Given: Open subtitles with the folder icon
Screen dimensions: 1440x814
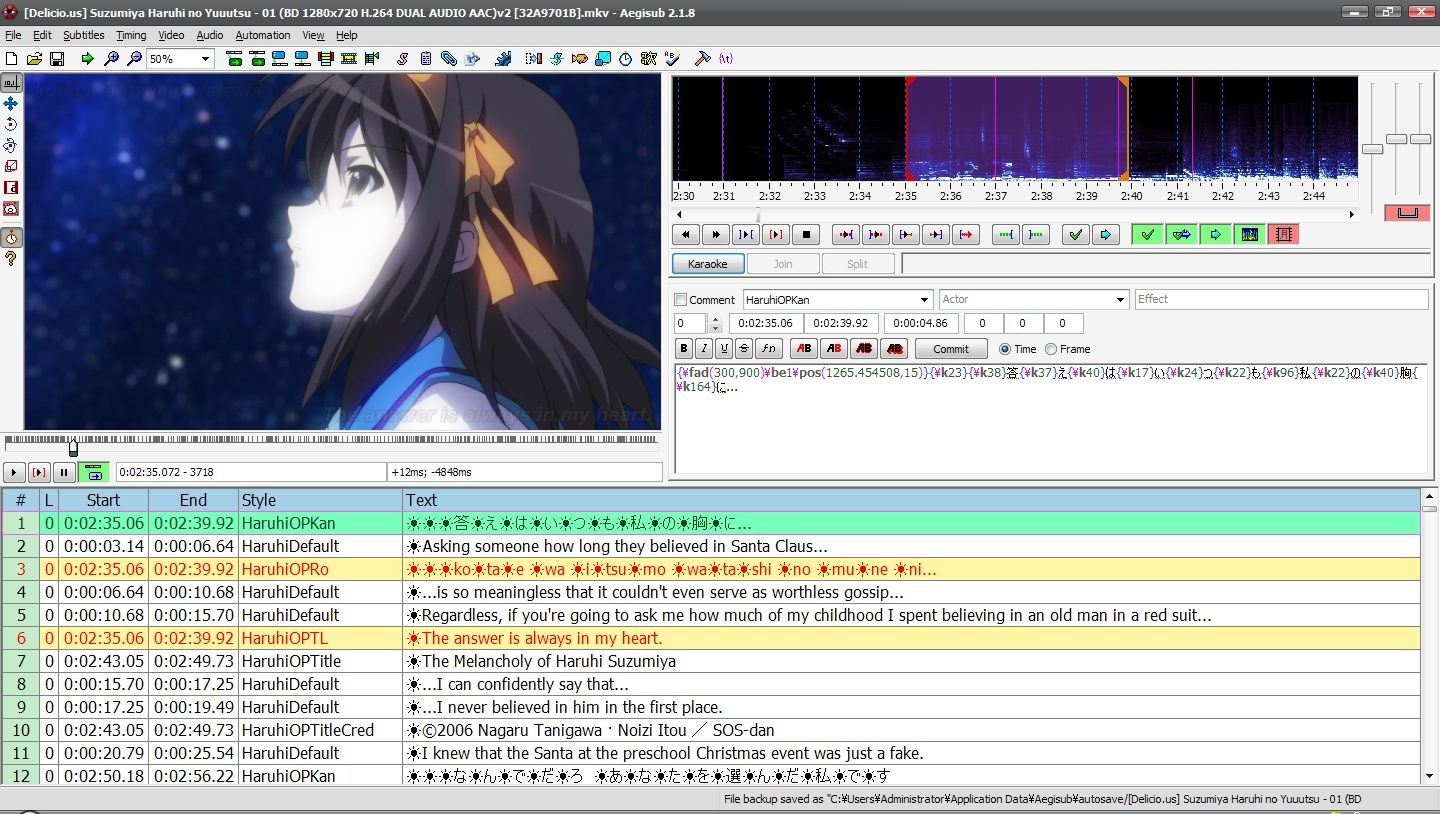Looking at the screenshot, I should point(34,59).
